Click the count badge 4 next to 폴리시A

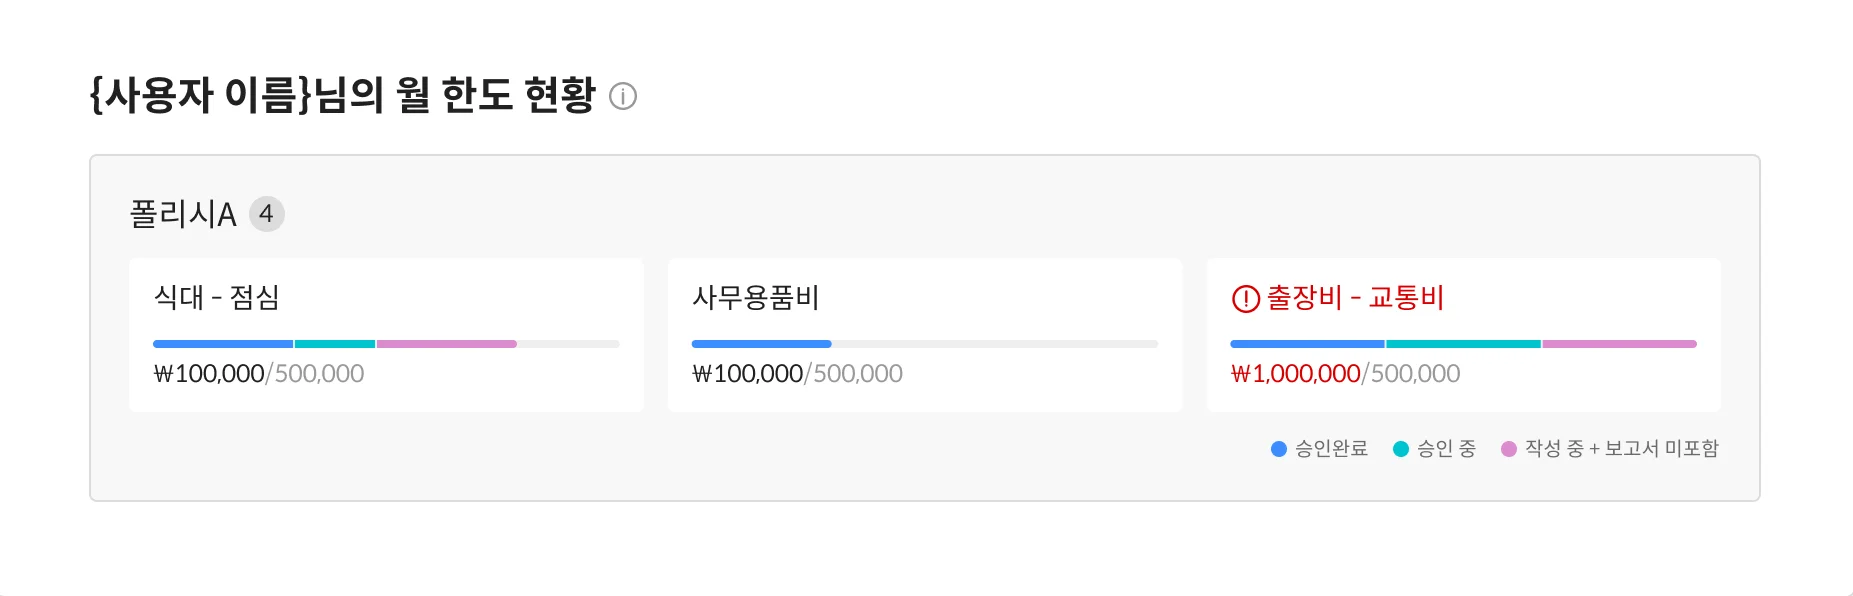tap(266, 214)
